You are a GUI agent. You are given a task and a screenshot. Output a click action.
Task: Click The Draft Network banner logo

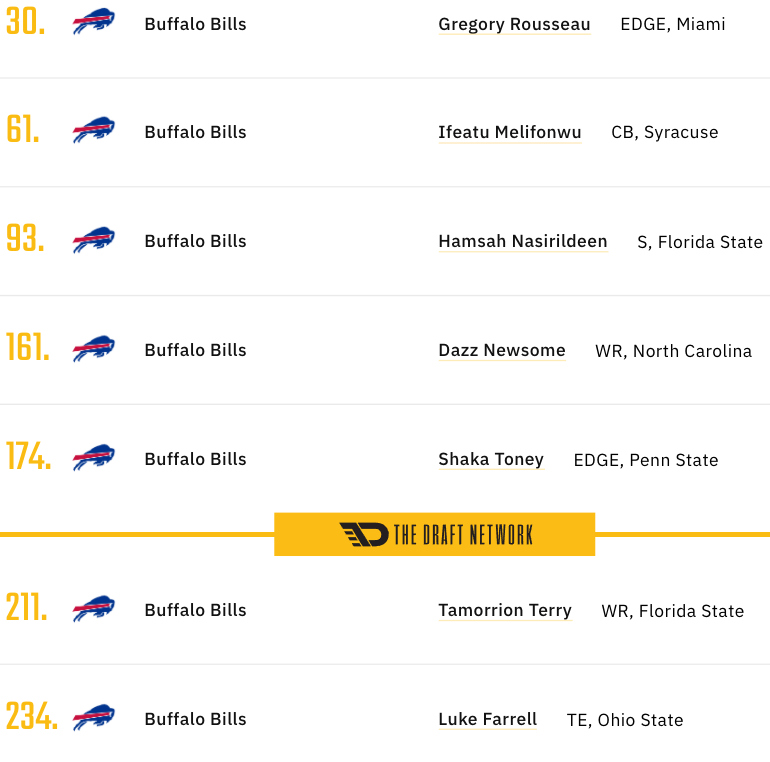[x=435, y=535]
